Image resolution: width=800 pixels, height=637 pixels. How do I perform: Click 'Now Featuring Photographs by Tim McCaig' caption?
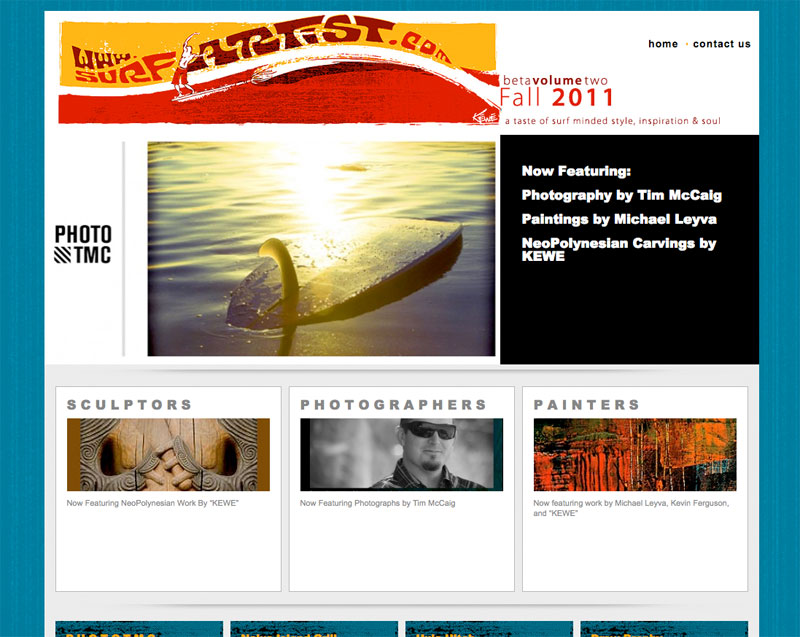click(378, 503)
